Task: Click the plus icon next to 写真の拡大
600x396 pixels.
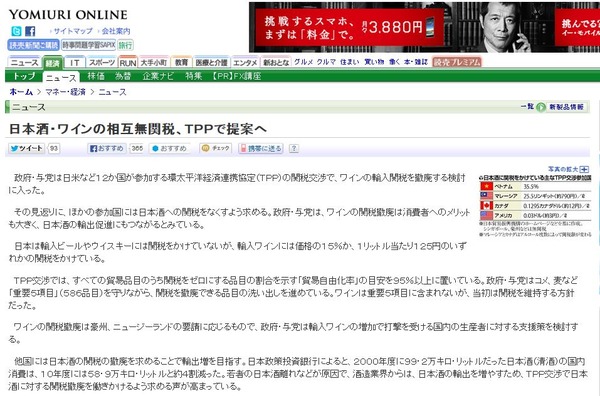Action: pos(584,169)
